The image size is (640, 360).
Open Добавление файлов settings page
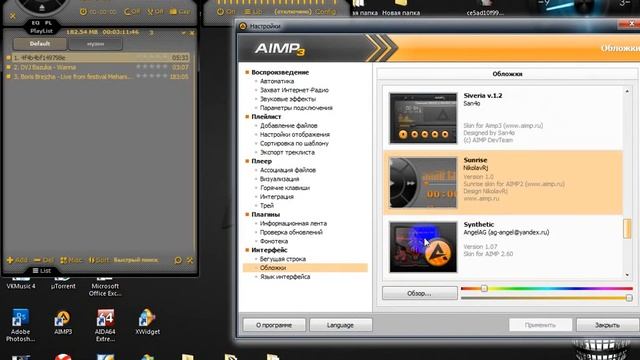pos(288,126)
